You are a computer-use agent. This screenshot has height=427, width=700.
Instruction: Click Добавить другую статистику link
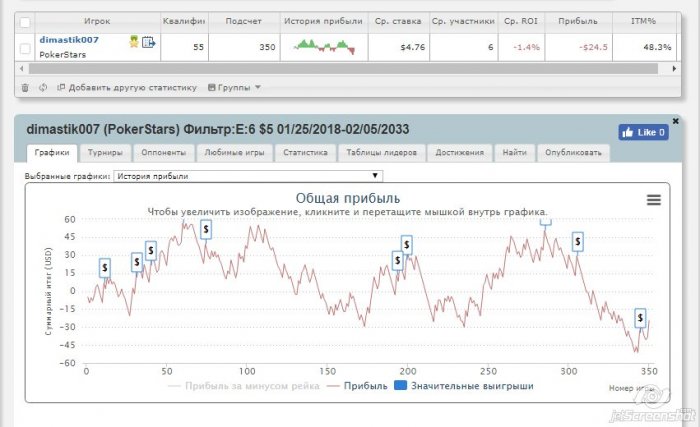[x=127, y=88]
